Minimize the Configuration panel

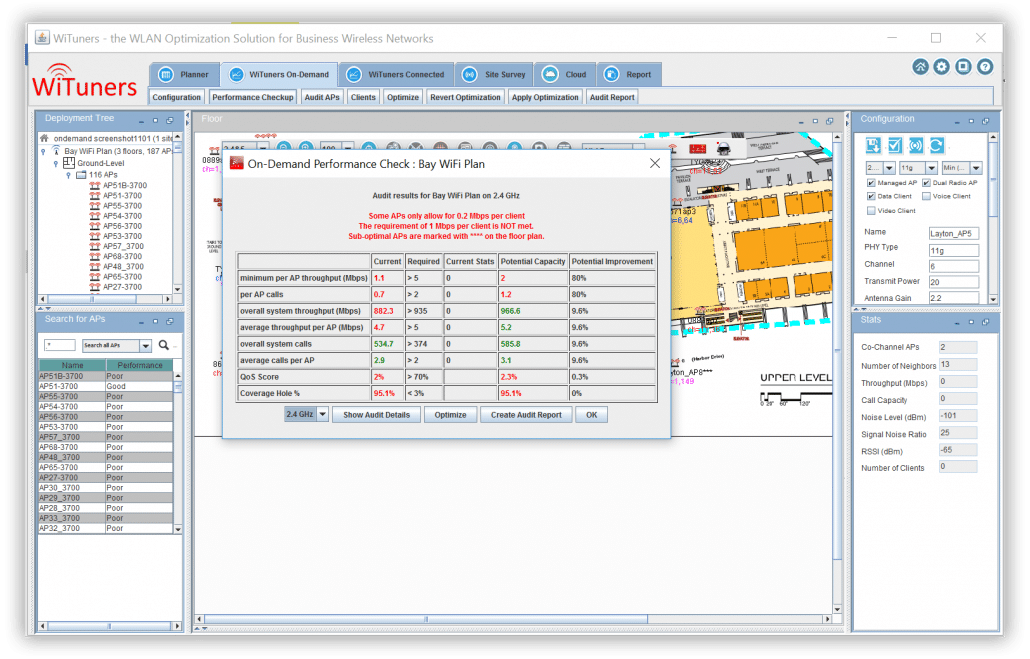[x=957, y=122]
